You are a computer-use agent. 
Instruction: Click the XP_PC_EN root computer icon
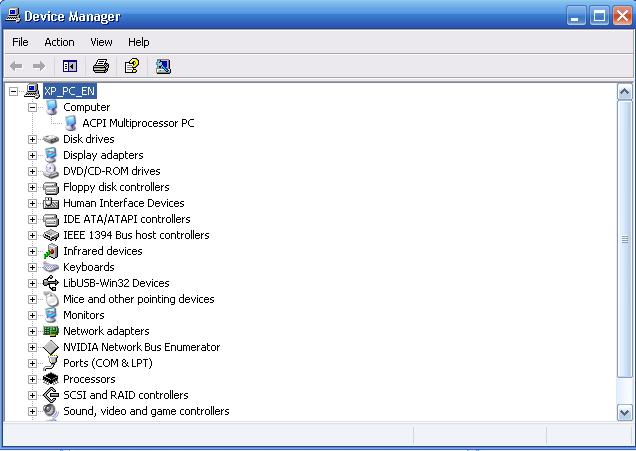tap(32, 91)
